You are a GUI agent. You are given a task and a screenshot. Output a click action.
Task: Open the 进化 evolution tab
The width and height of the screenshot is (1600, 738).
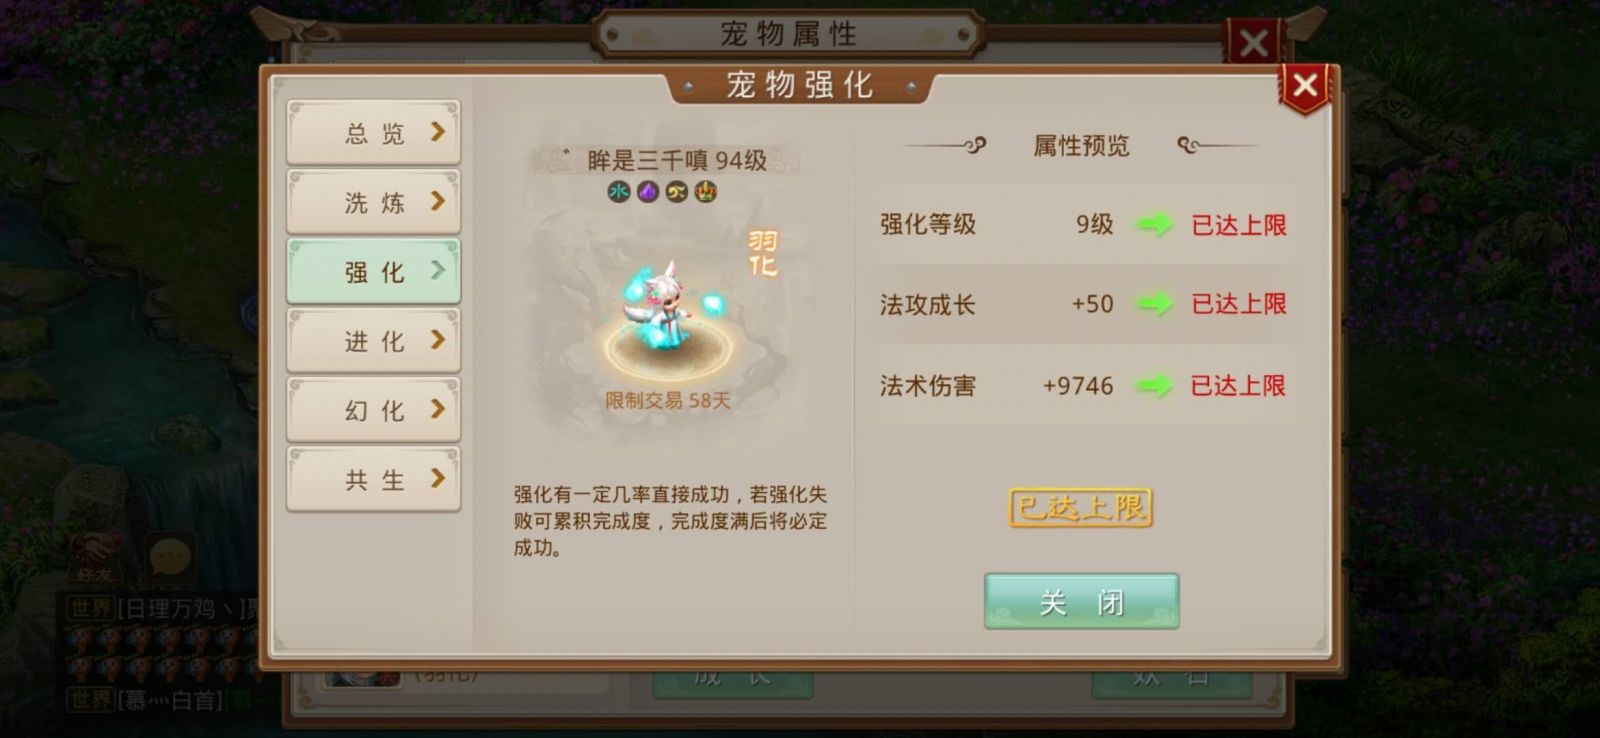tap(374, 341)
